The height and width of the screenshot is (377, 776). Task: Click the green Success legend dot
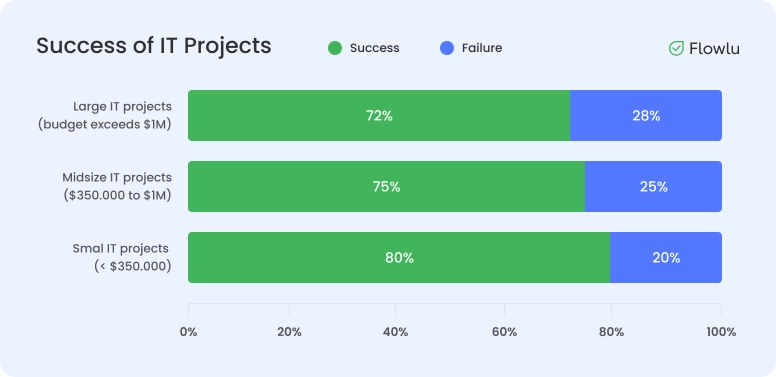335,48
